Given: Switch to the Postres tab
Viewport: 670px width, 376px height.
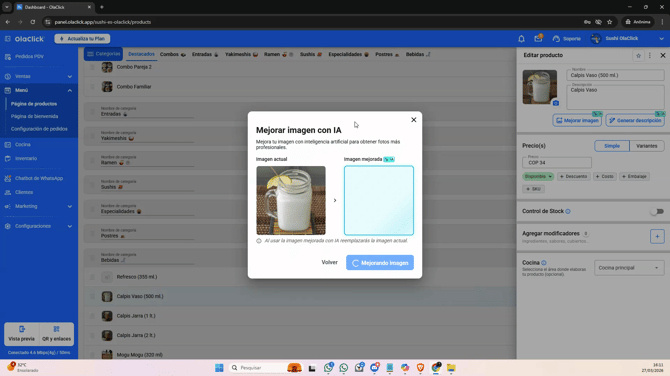Looking at the screenshot, I should [387, 54].
